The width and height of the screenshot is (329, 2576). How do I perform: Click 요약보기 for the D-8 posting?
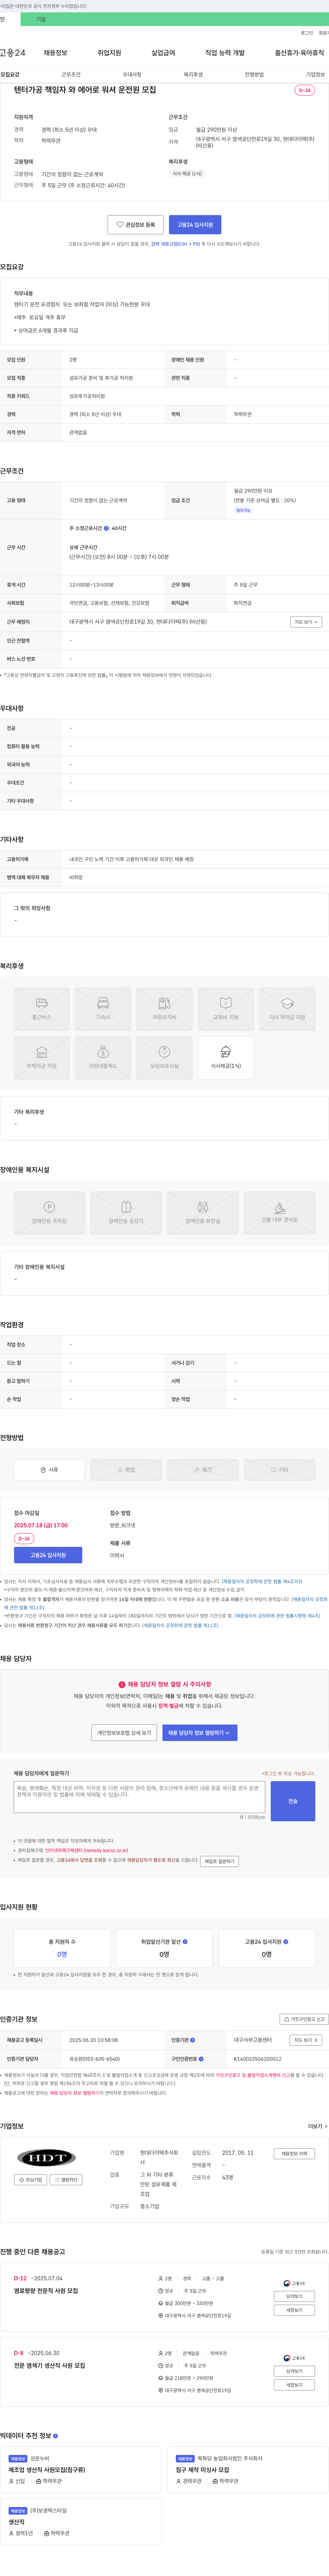tap(294, 2371)
